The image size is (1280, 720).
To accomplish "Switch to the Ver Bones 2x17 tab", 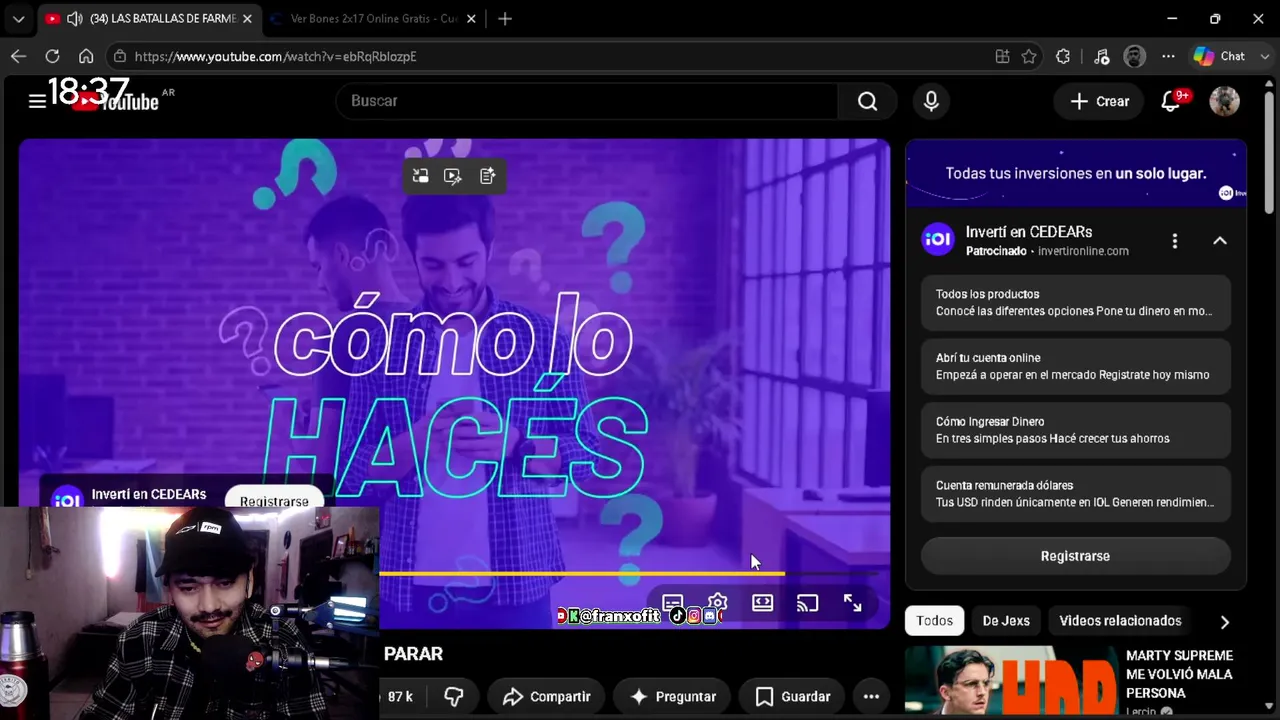I will point(375,19).
